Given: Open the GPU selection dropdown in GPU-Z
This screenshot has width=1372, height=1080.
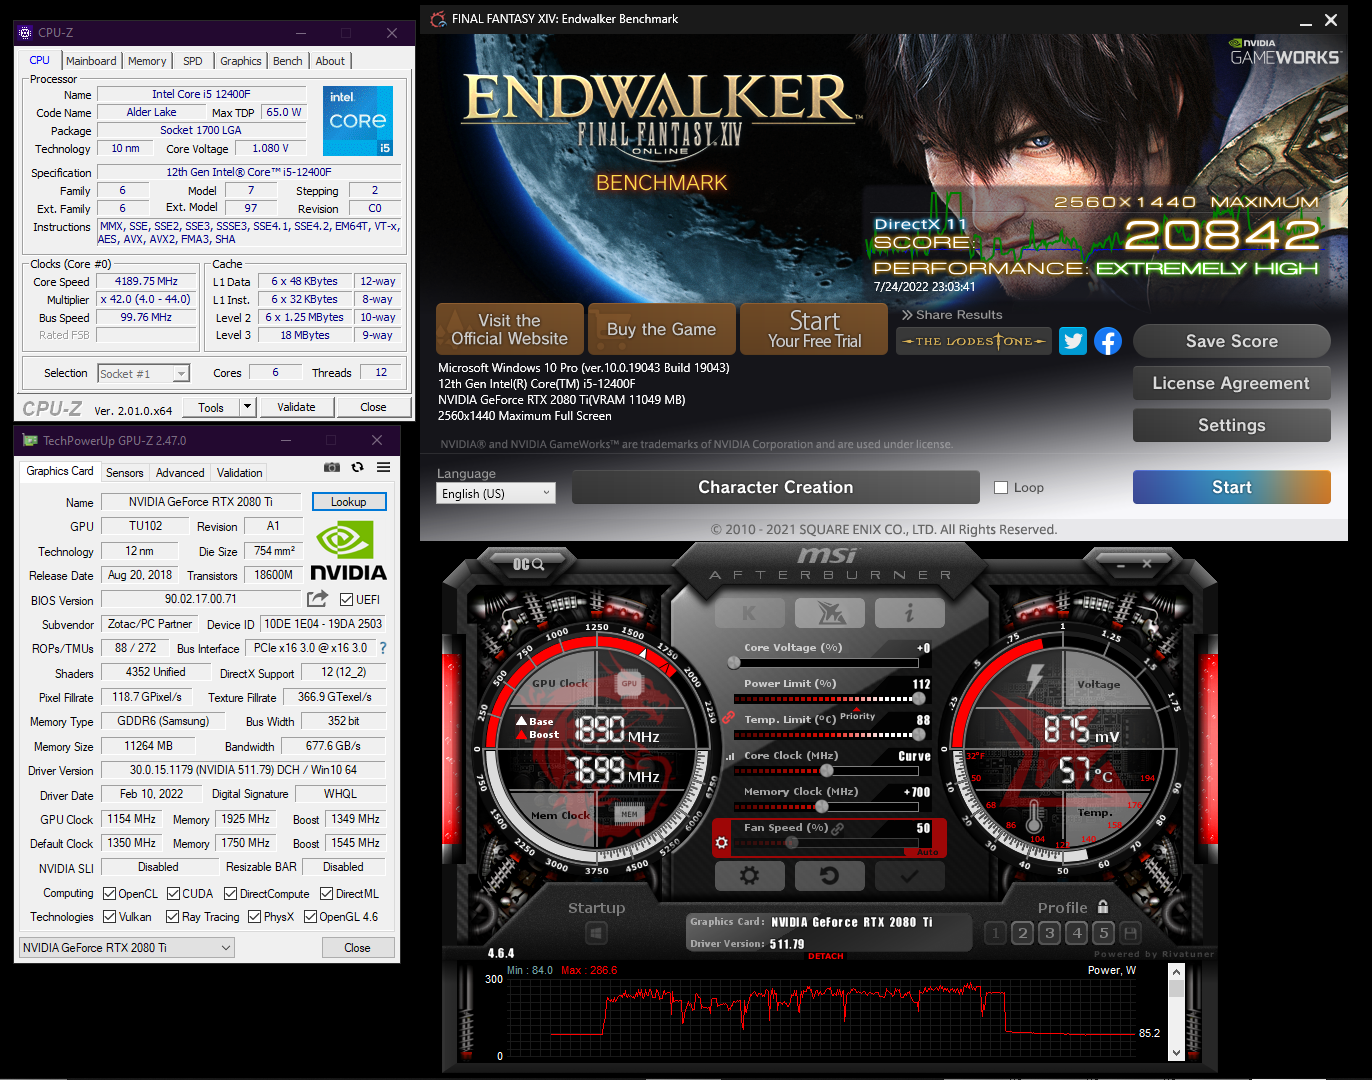Looking at the screenshot, I should click(127, 948).
